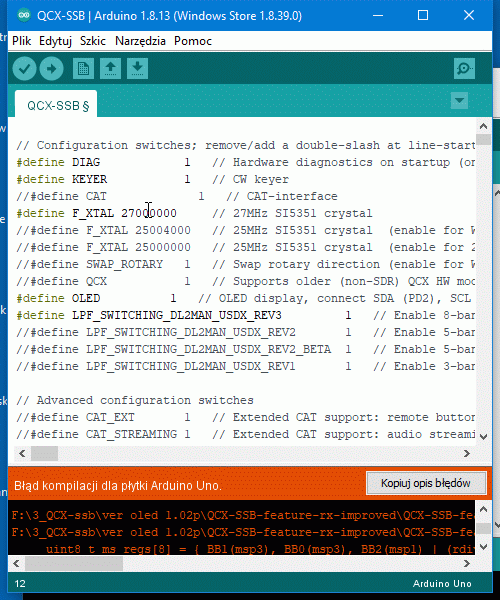Click the 'uint8_t ms_regs[8]' console line

pyautogui.click(x=260, y=549)
